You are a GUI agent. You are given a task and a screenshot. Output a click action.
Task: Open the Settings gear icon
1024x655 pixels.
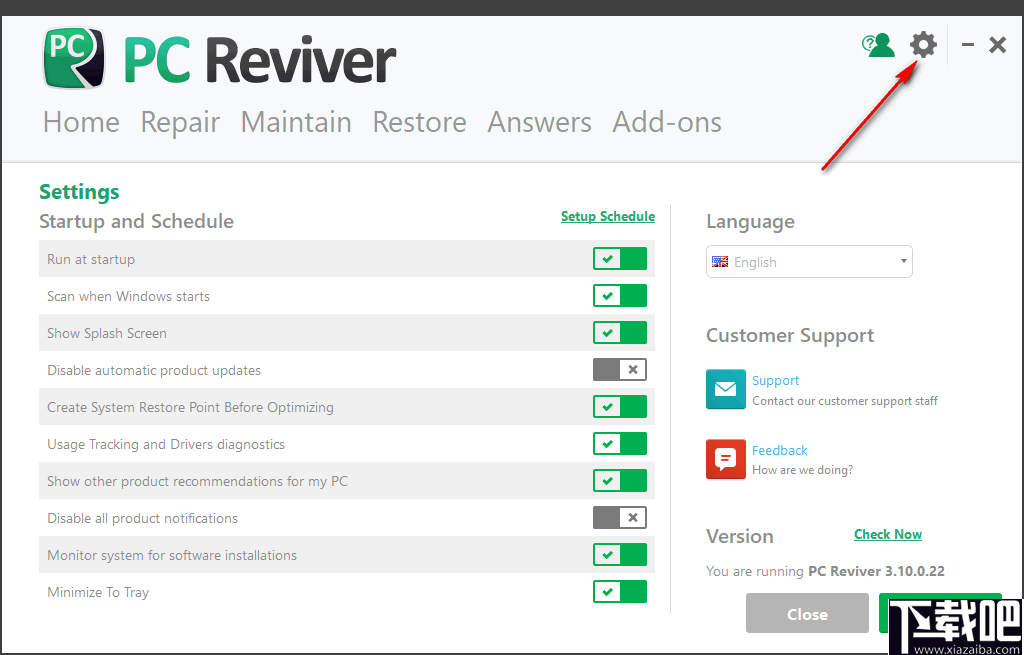[x=922, y=44]
